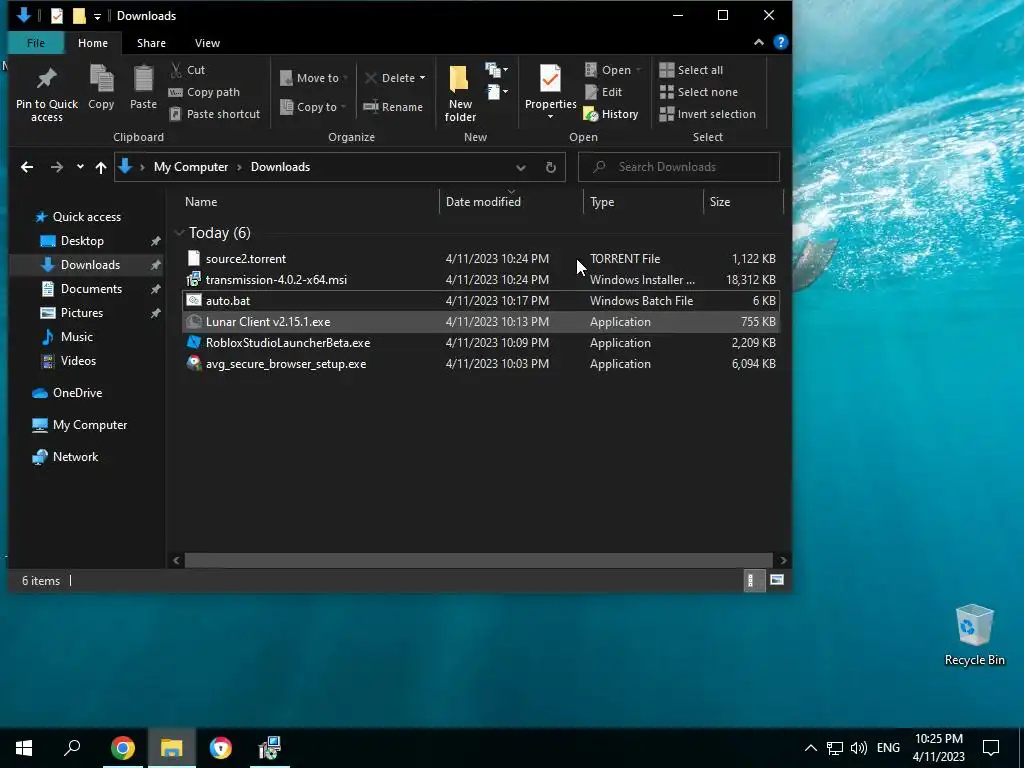The height and width of the screenshot is (768, 1024).
Task: Open the Copy to dropdown
Action: coord(313,107)
